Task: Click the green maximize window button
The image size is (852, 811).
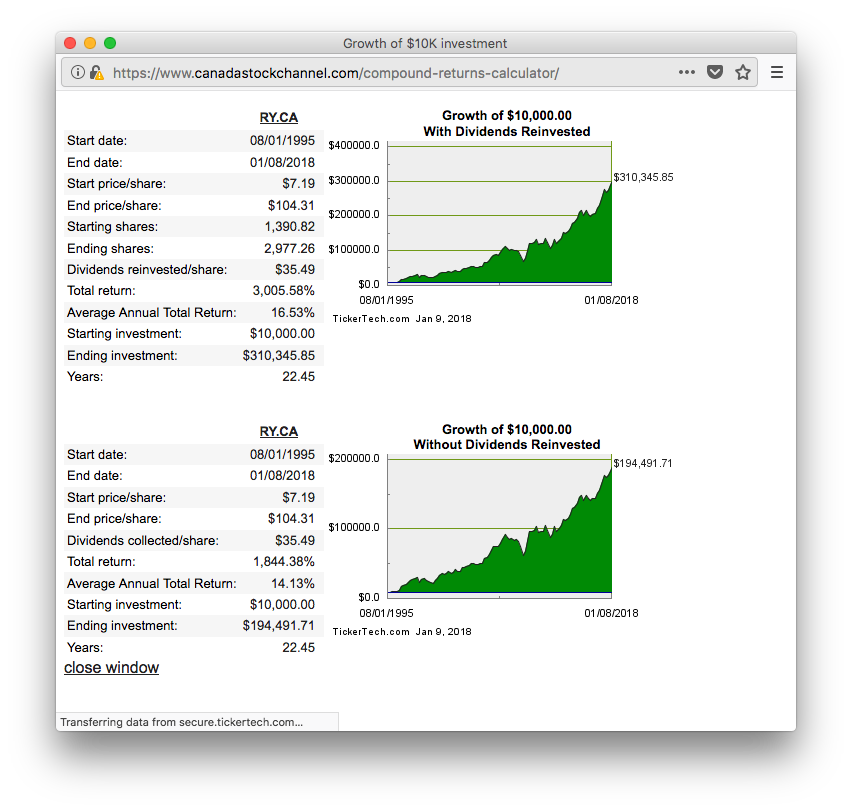Action: click(110, 43)
